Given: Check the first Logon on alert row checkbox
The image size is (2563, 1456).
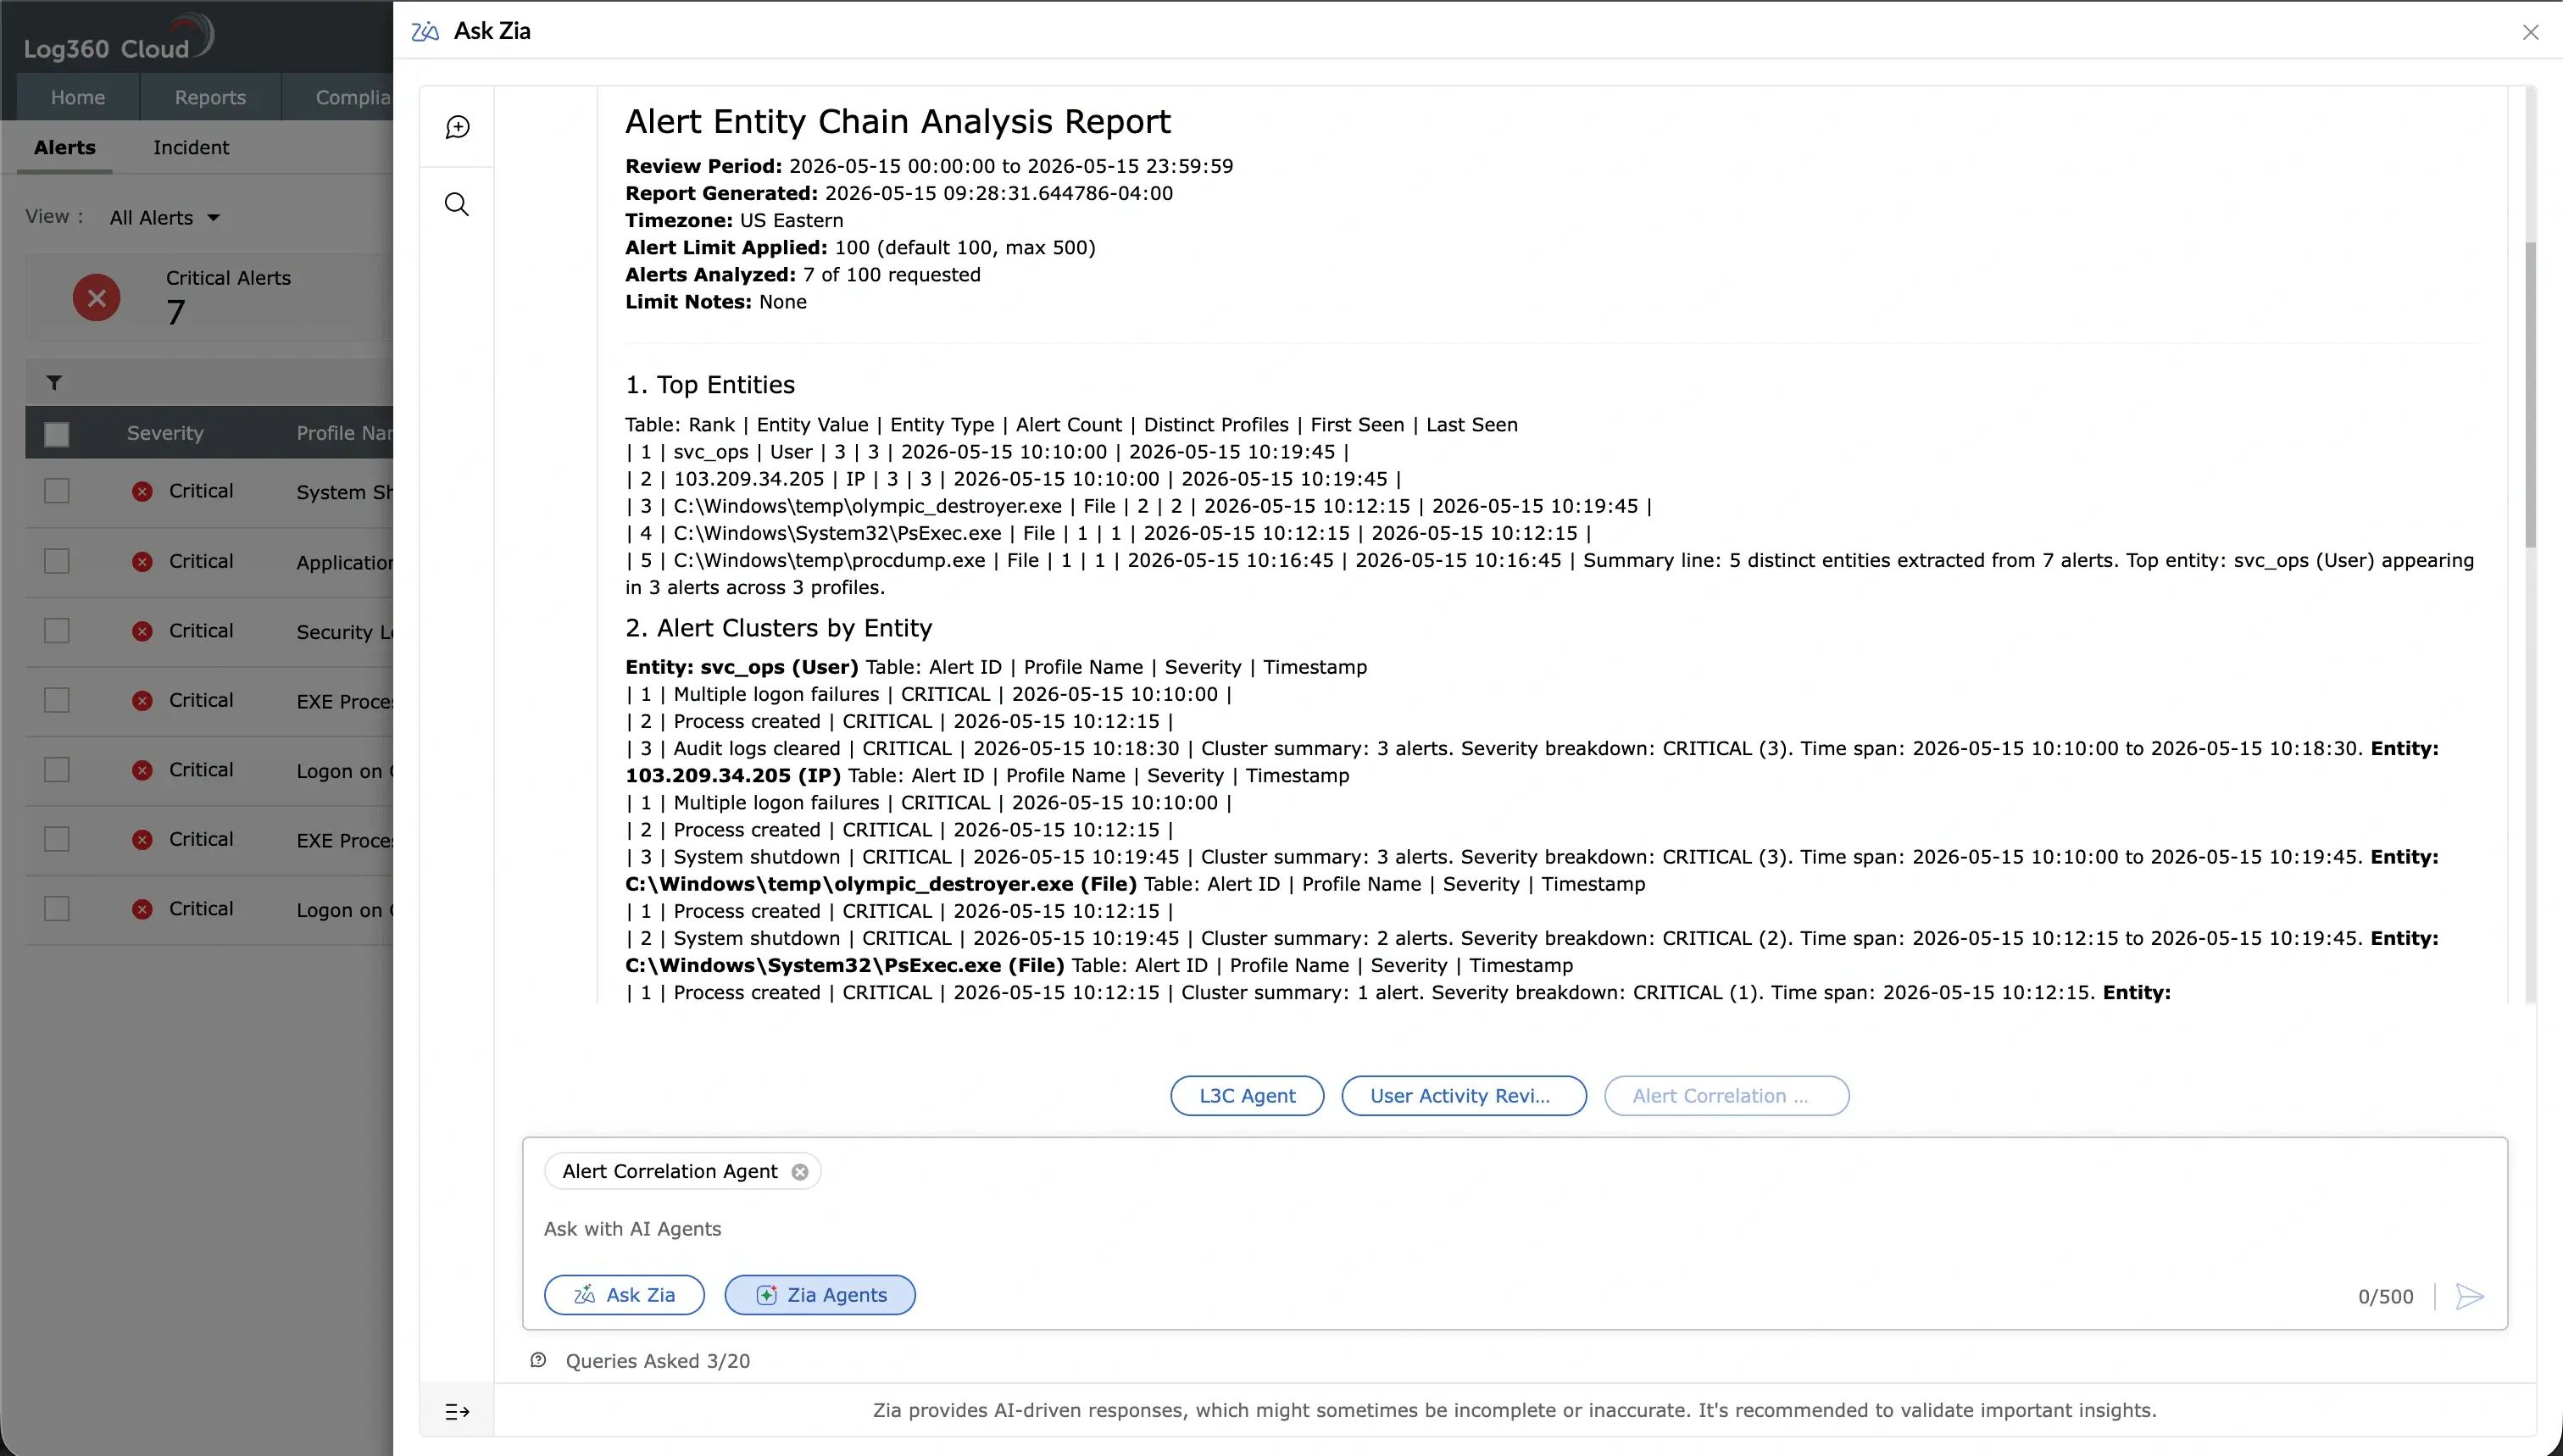Looking at the screenshot, I should pyautogui.click(x=57, y=770).
